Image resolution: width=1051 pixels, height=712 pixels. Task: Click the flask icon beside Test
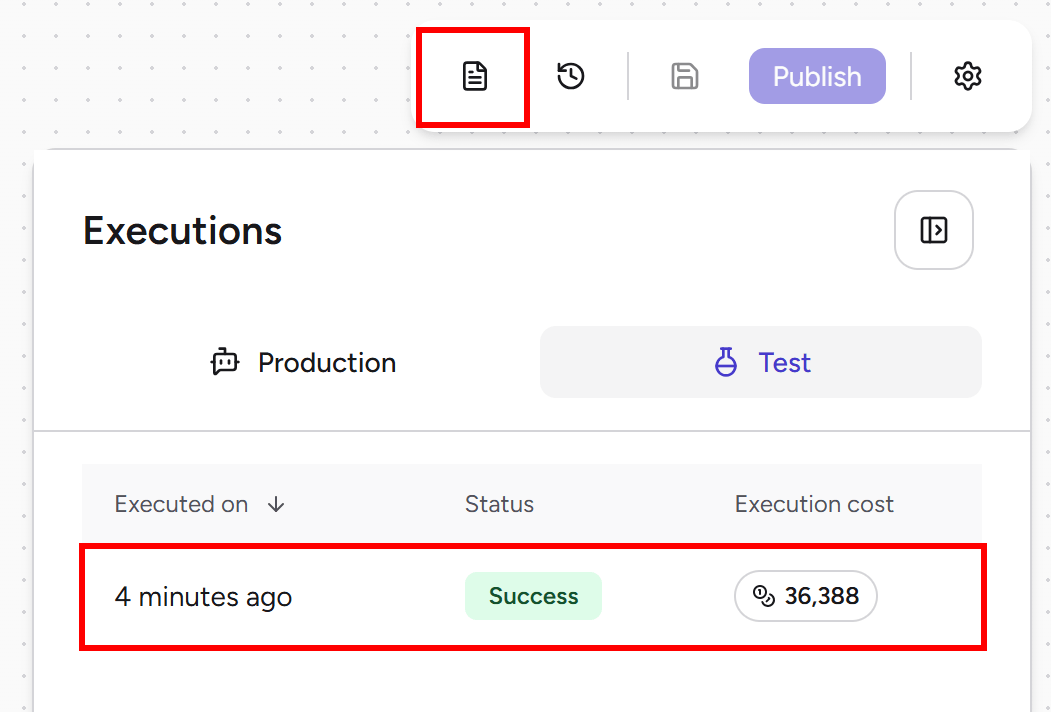tap(725, 362)
